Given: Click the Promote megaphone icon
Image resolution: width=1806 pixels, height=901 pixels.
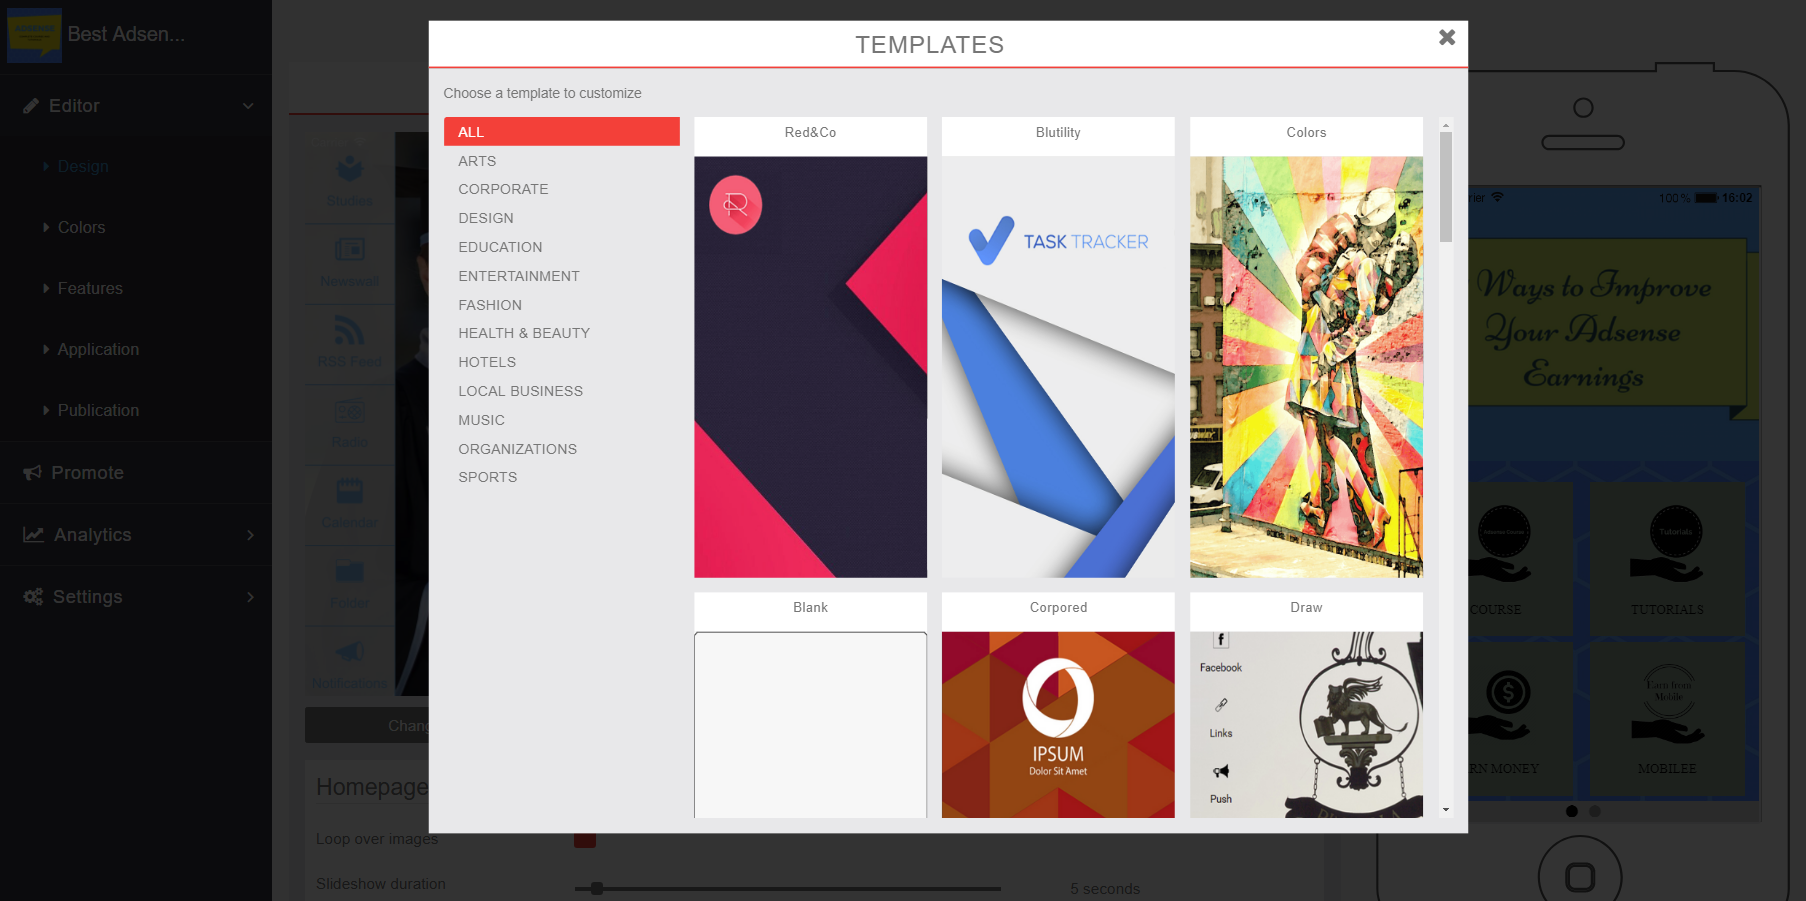Looking at the screenshot, I should (33, 473).
